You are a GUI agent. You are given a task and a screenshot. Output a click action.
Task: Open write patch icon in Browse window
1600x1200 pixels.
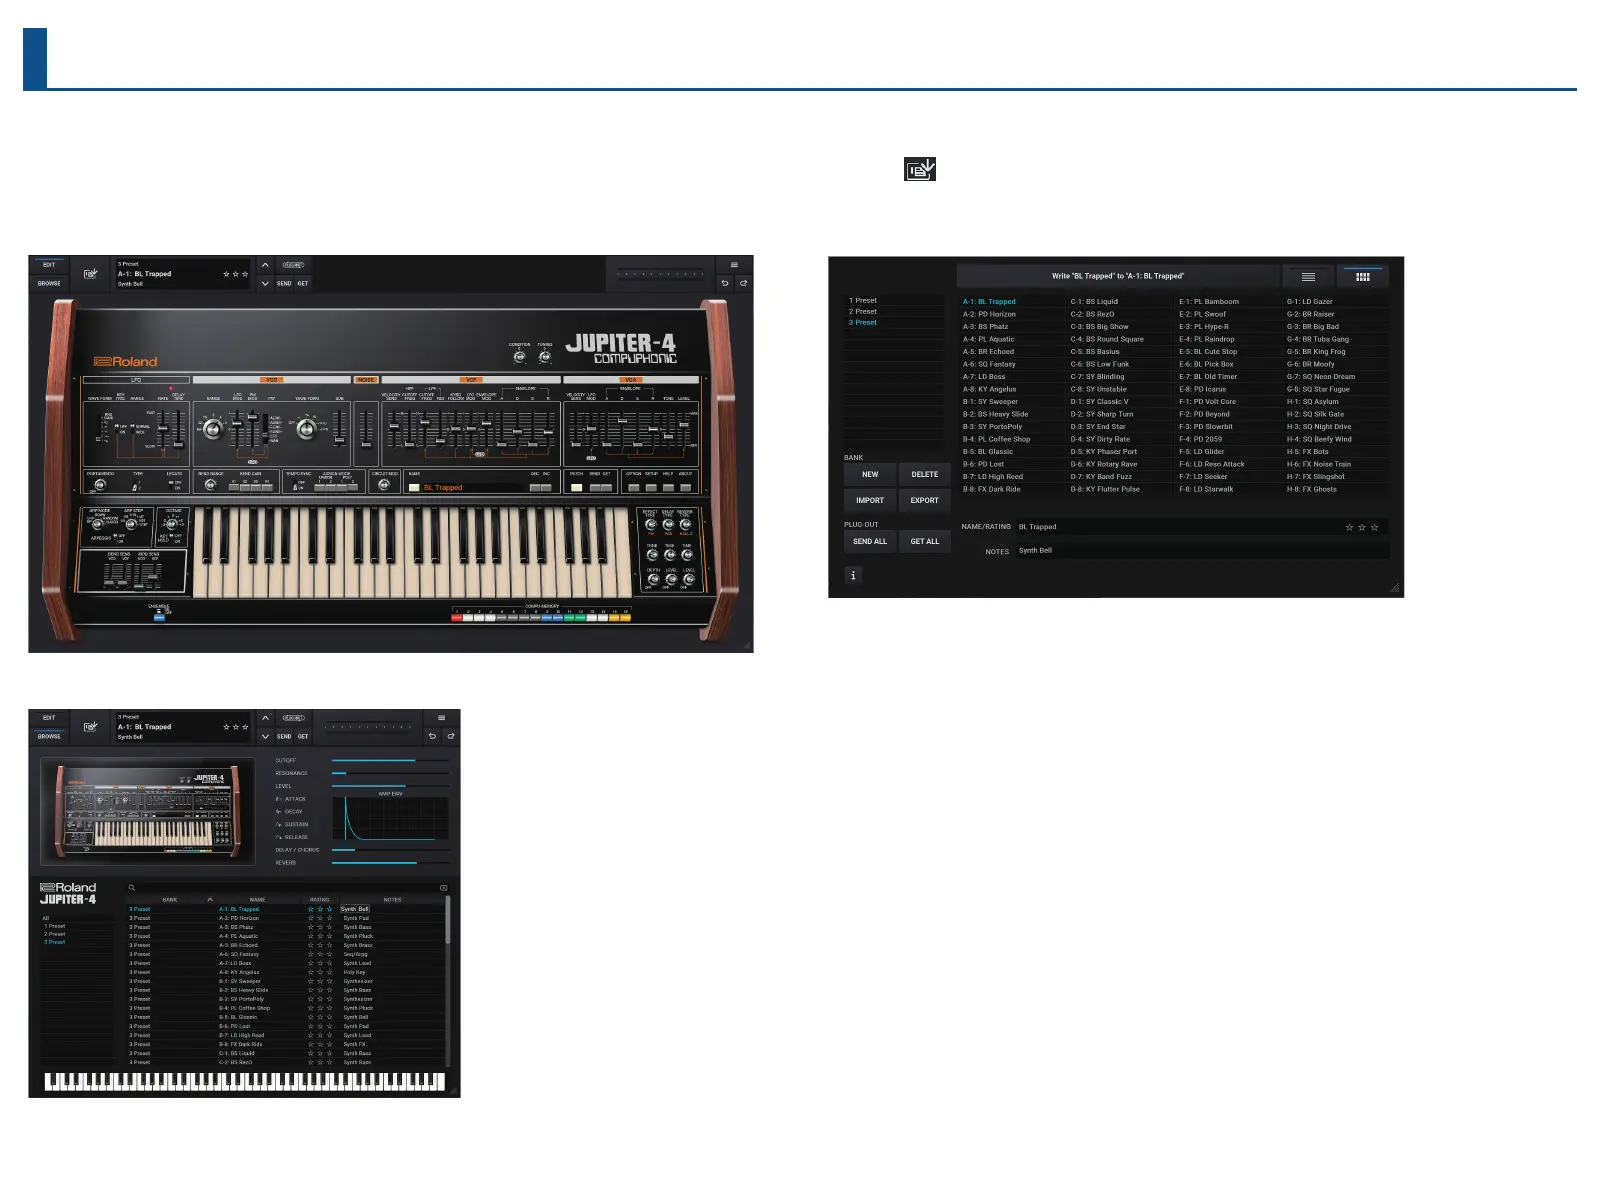tap(91, 726)
